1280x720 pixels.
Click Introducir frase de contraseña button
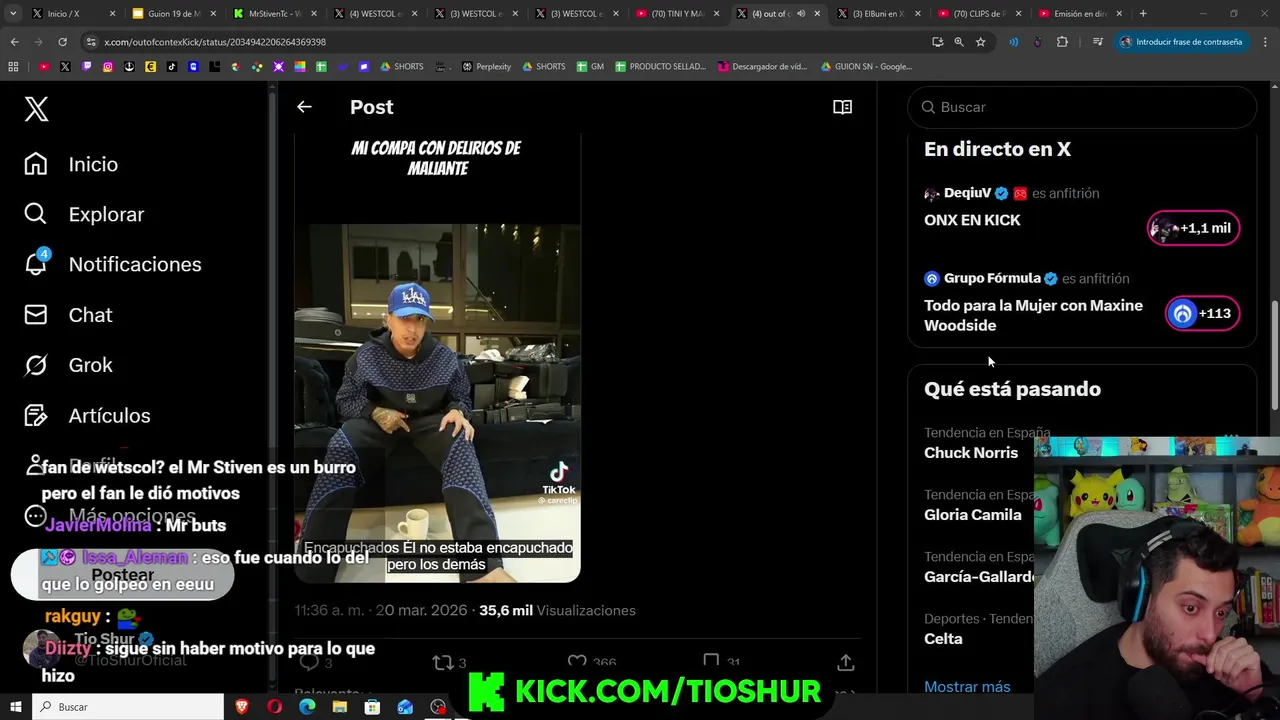click(1181, 42)
